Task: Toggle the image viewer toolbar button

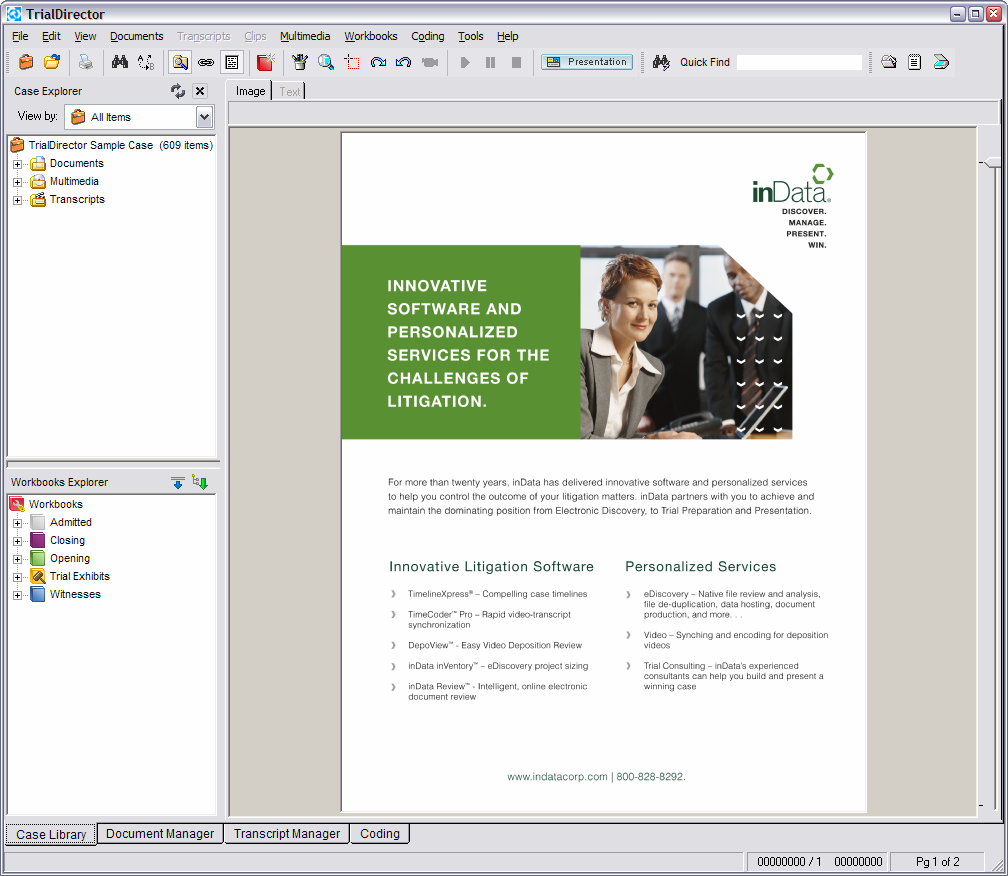Action: (179, 62)
